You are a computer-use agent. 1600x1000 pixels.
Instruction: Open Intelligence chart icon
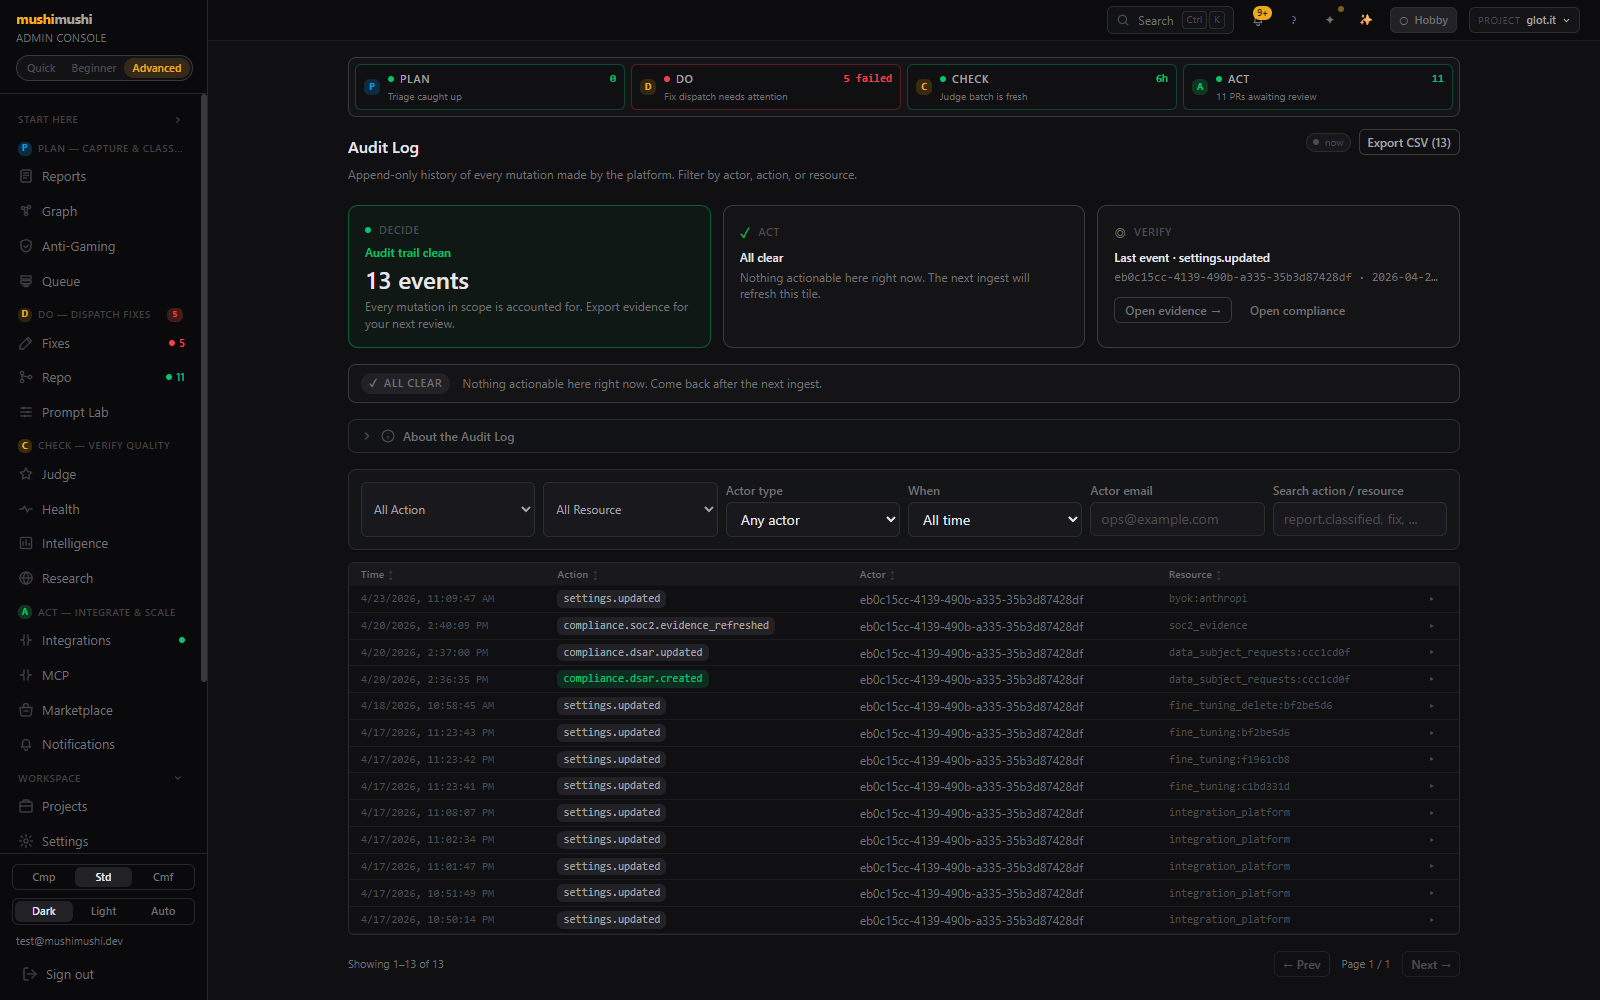click(26, 543)
